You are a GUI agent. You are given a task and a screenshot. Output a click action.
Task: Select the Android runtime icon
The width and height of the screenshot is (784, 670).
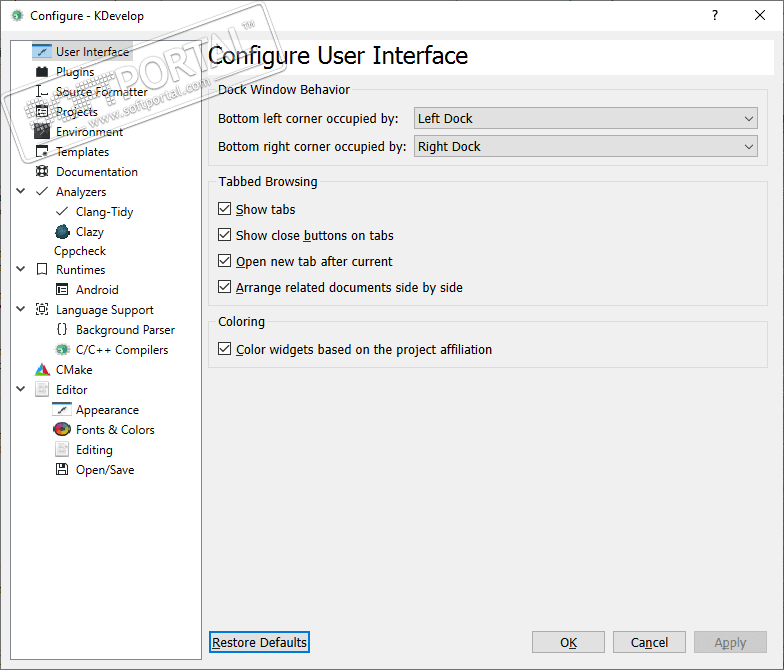(62, 290)
